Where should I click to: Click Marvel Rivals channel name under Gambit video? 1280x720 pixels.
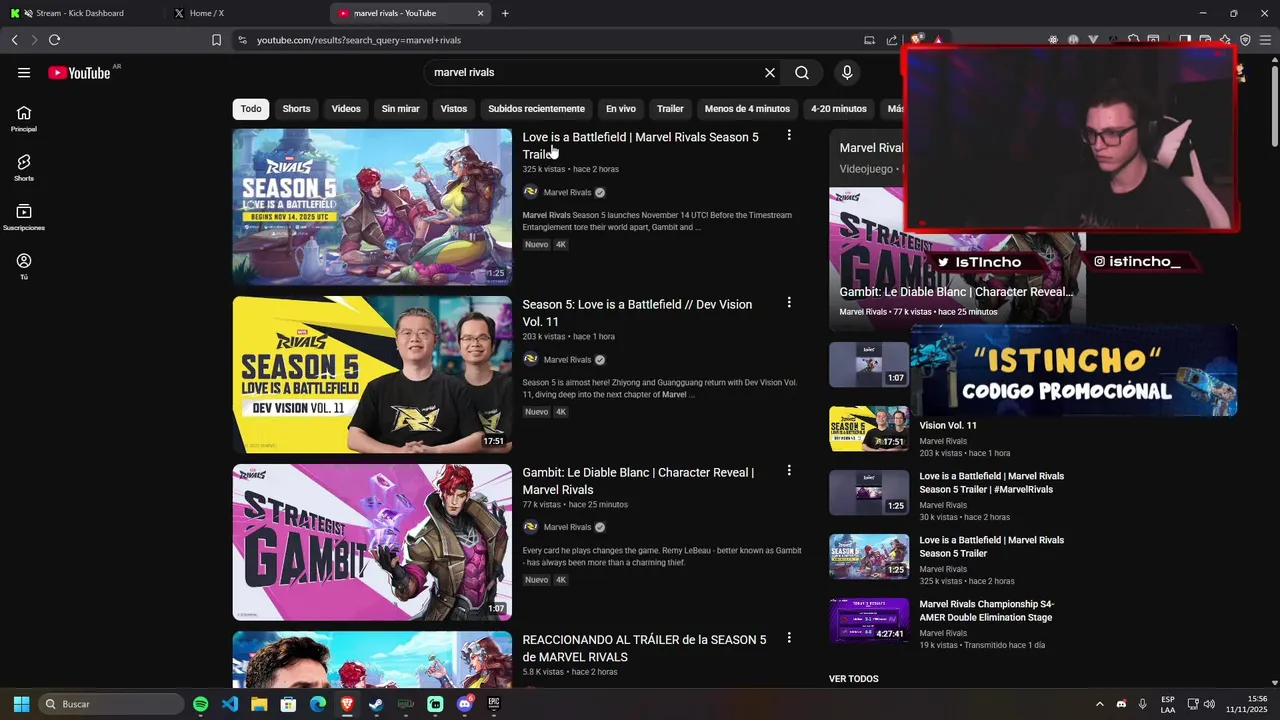click(567, 527)
